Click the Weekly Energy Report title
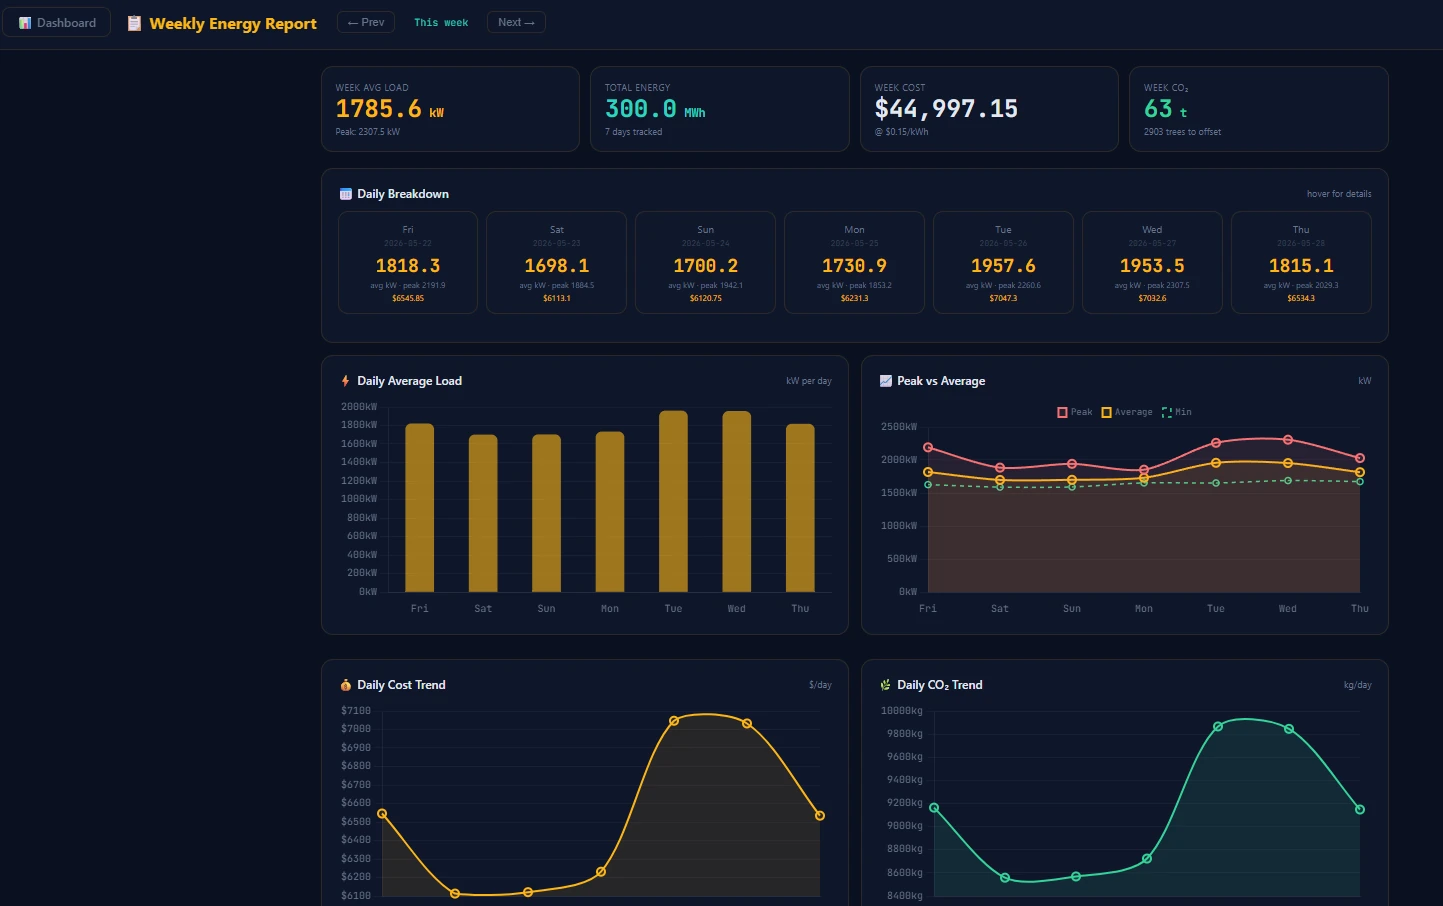 (233, 23)
